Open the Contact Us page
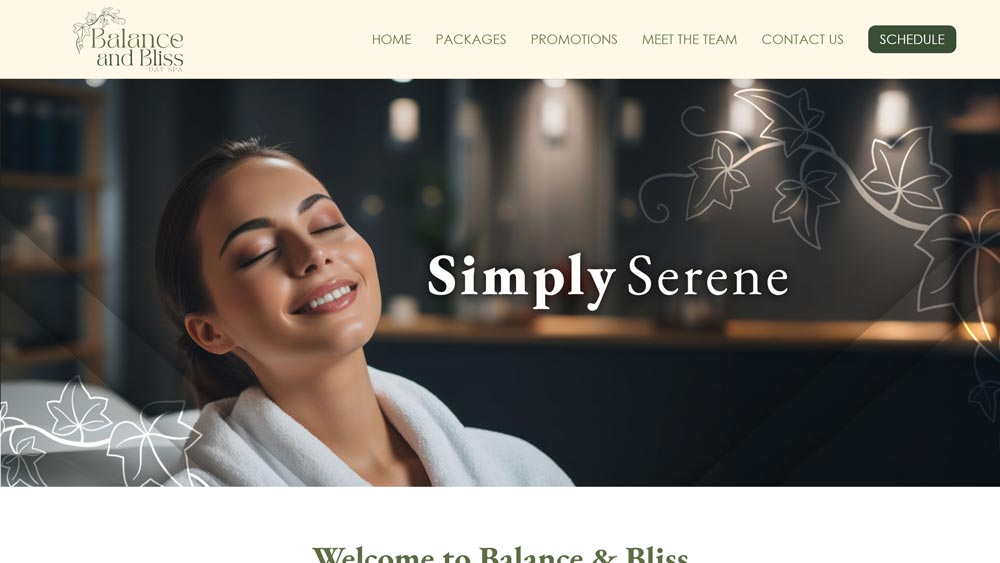This screenshot has height=563, width=1000. (802, 40)
